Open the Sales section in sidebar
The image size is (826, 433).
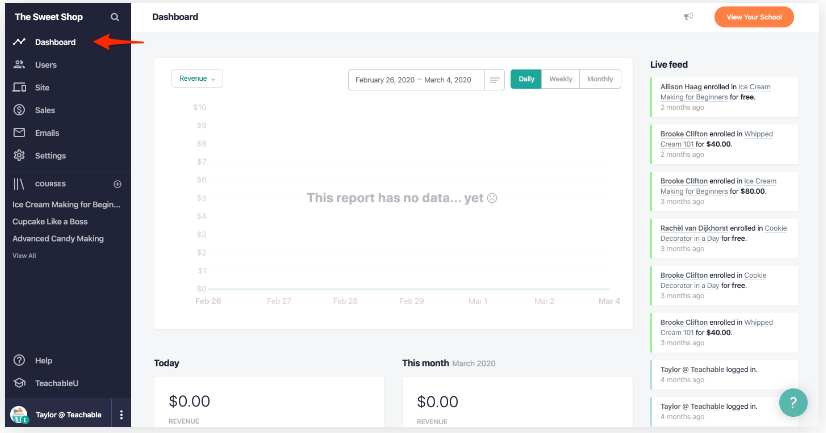[x=45, y=110]
